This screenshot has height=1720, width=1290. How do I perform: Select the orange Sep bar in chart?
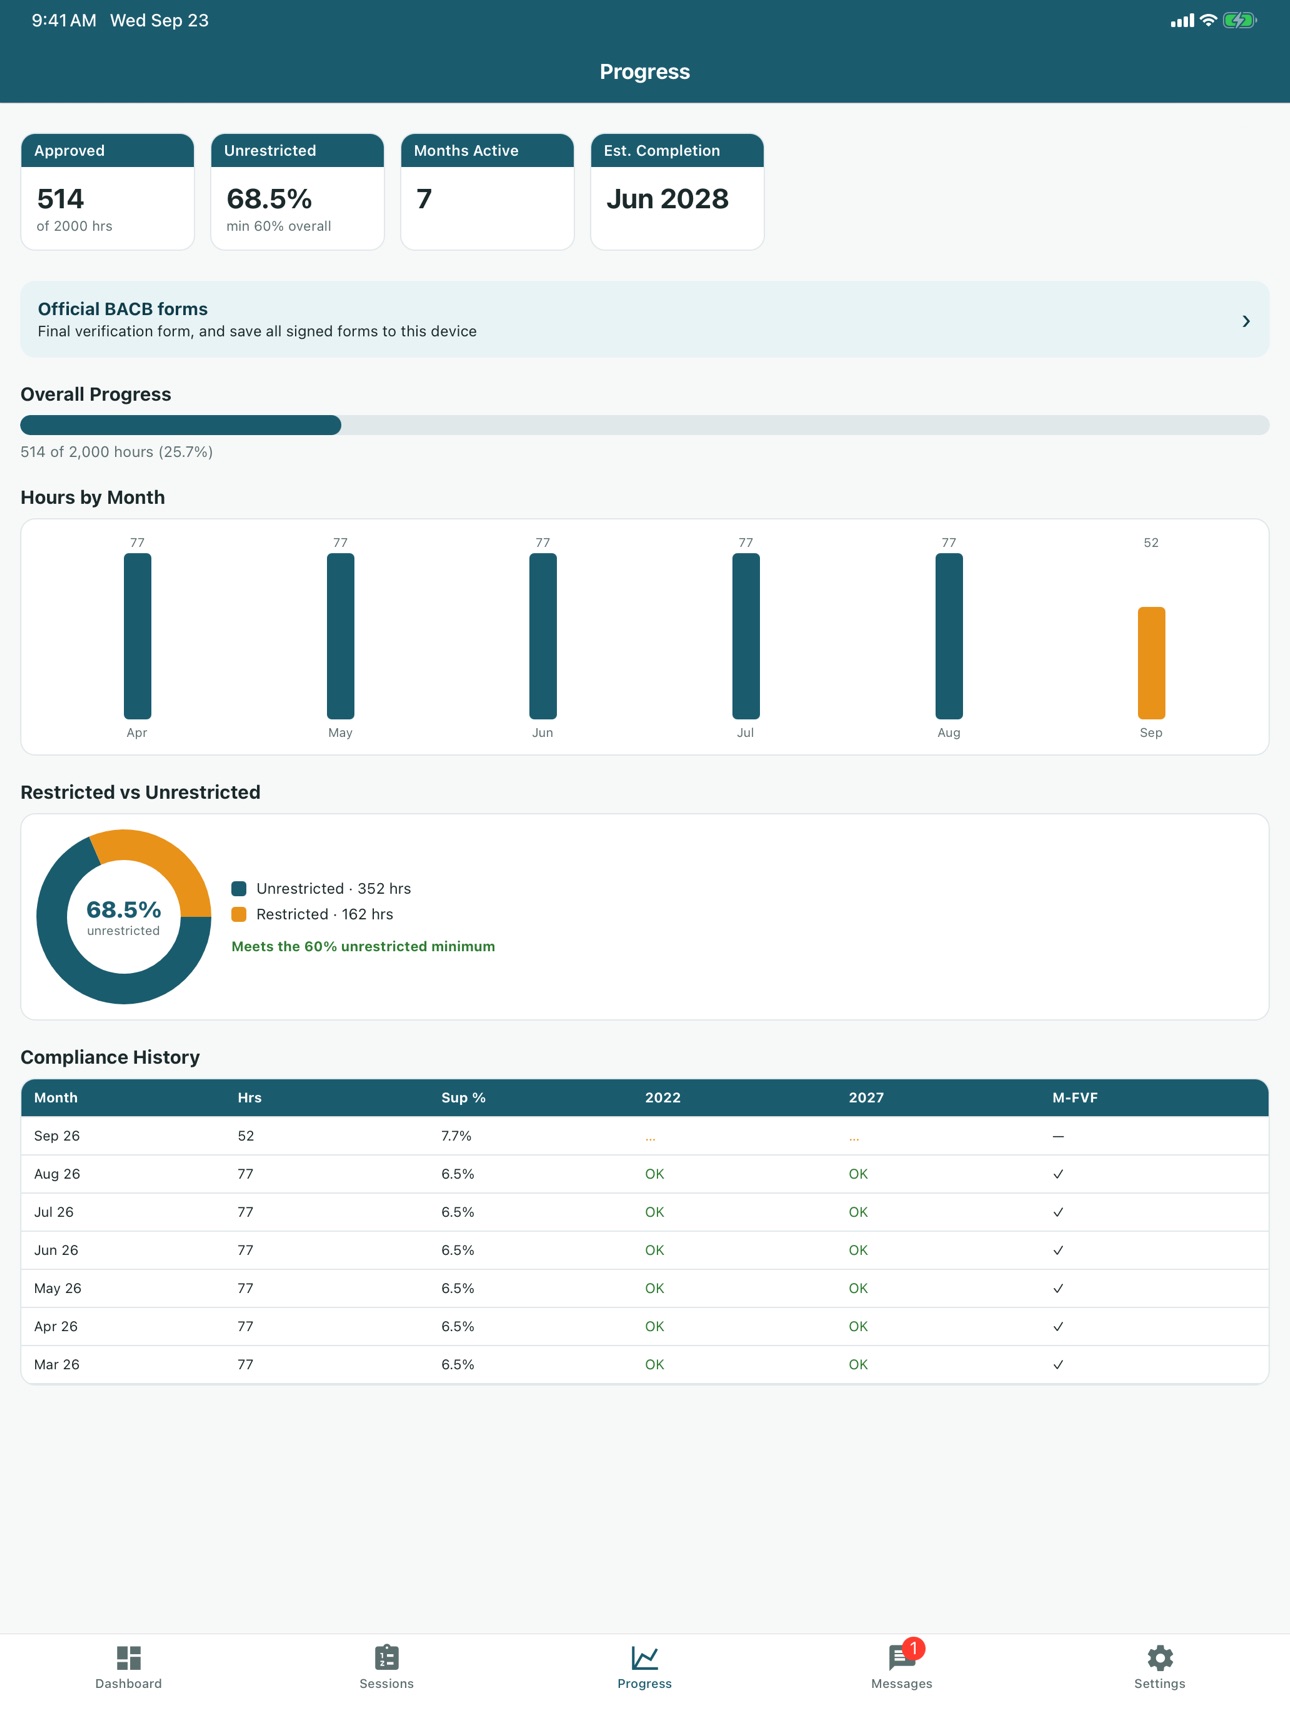(1151, 663)
